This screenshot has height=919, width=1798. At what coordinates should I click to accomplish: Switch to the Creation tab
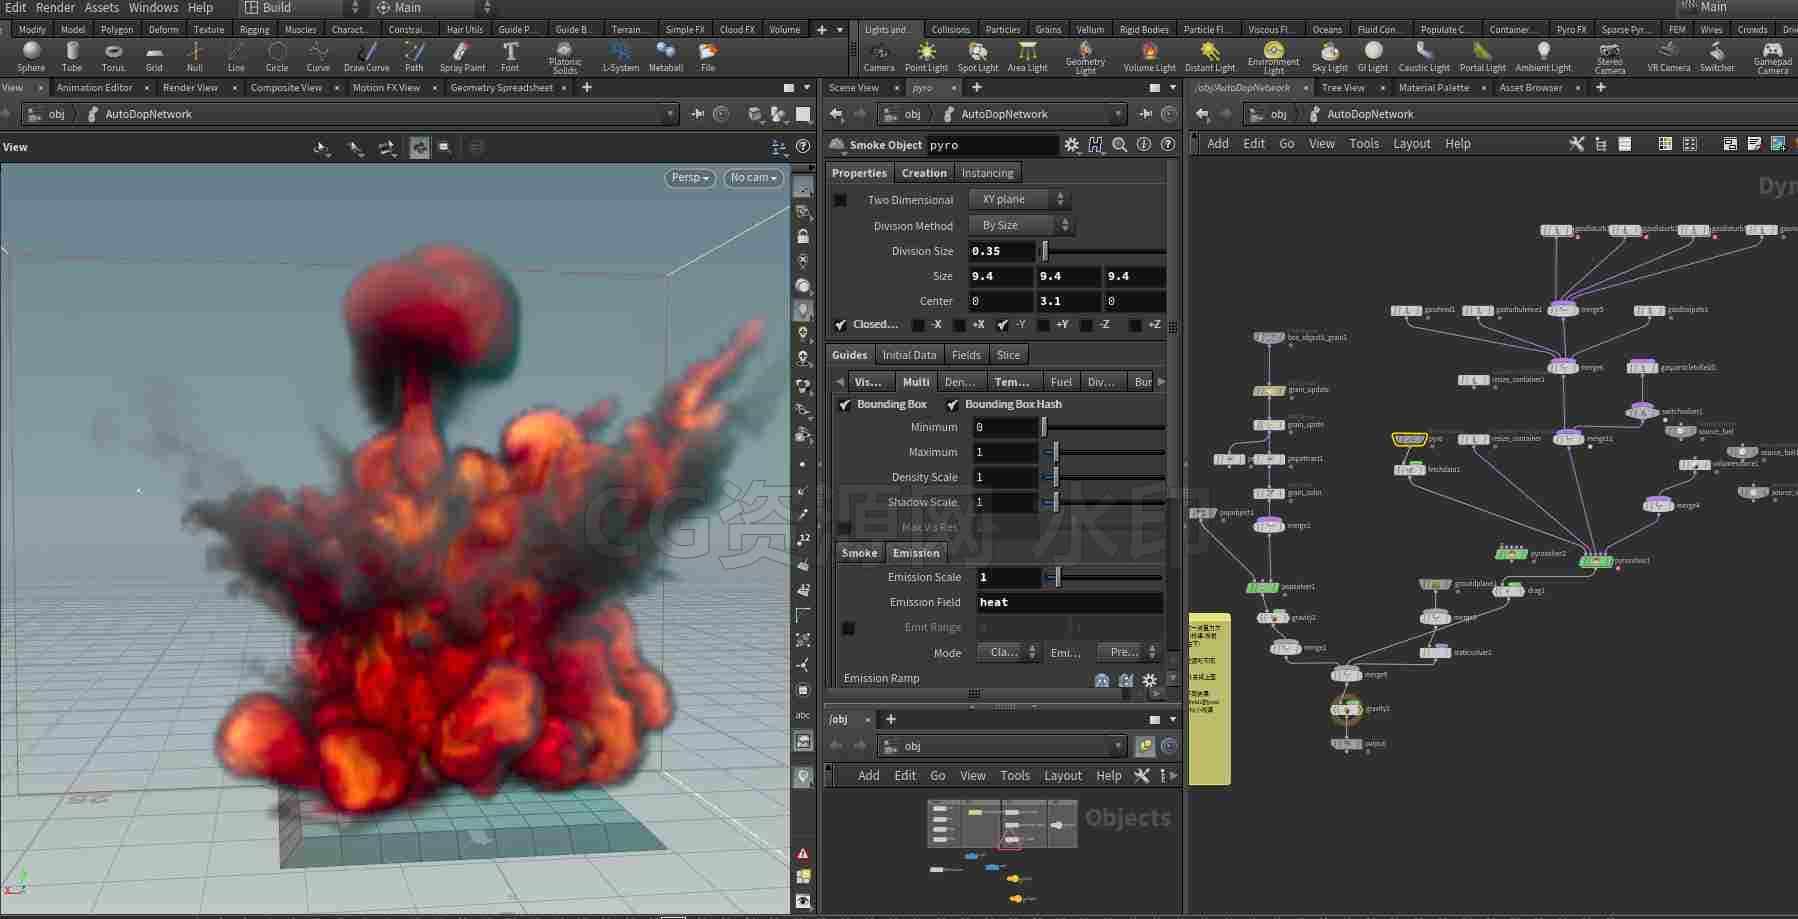tap(924, 173)
